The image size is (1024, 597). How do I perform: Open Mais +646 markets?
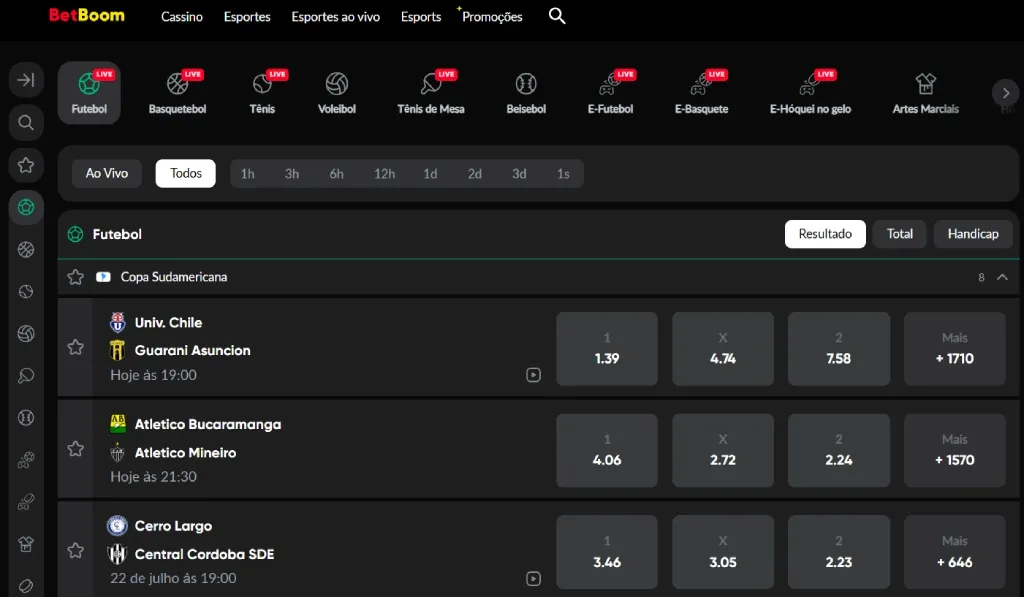point(955,553)
